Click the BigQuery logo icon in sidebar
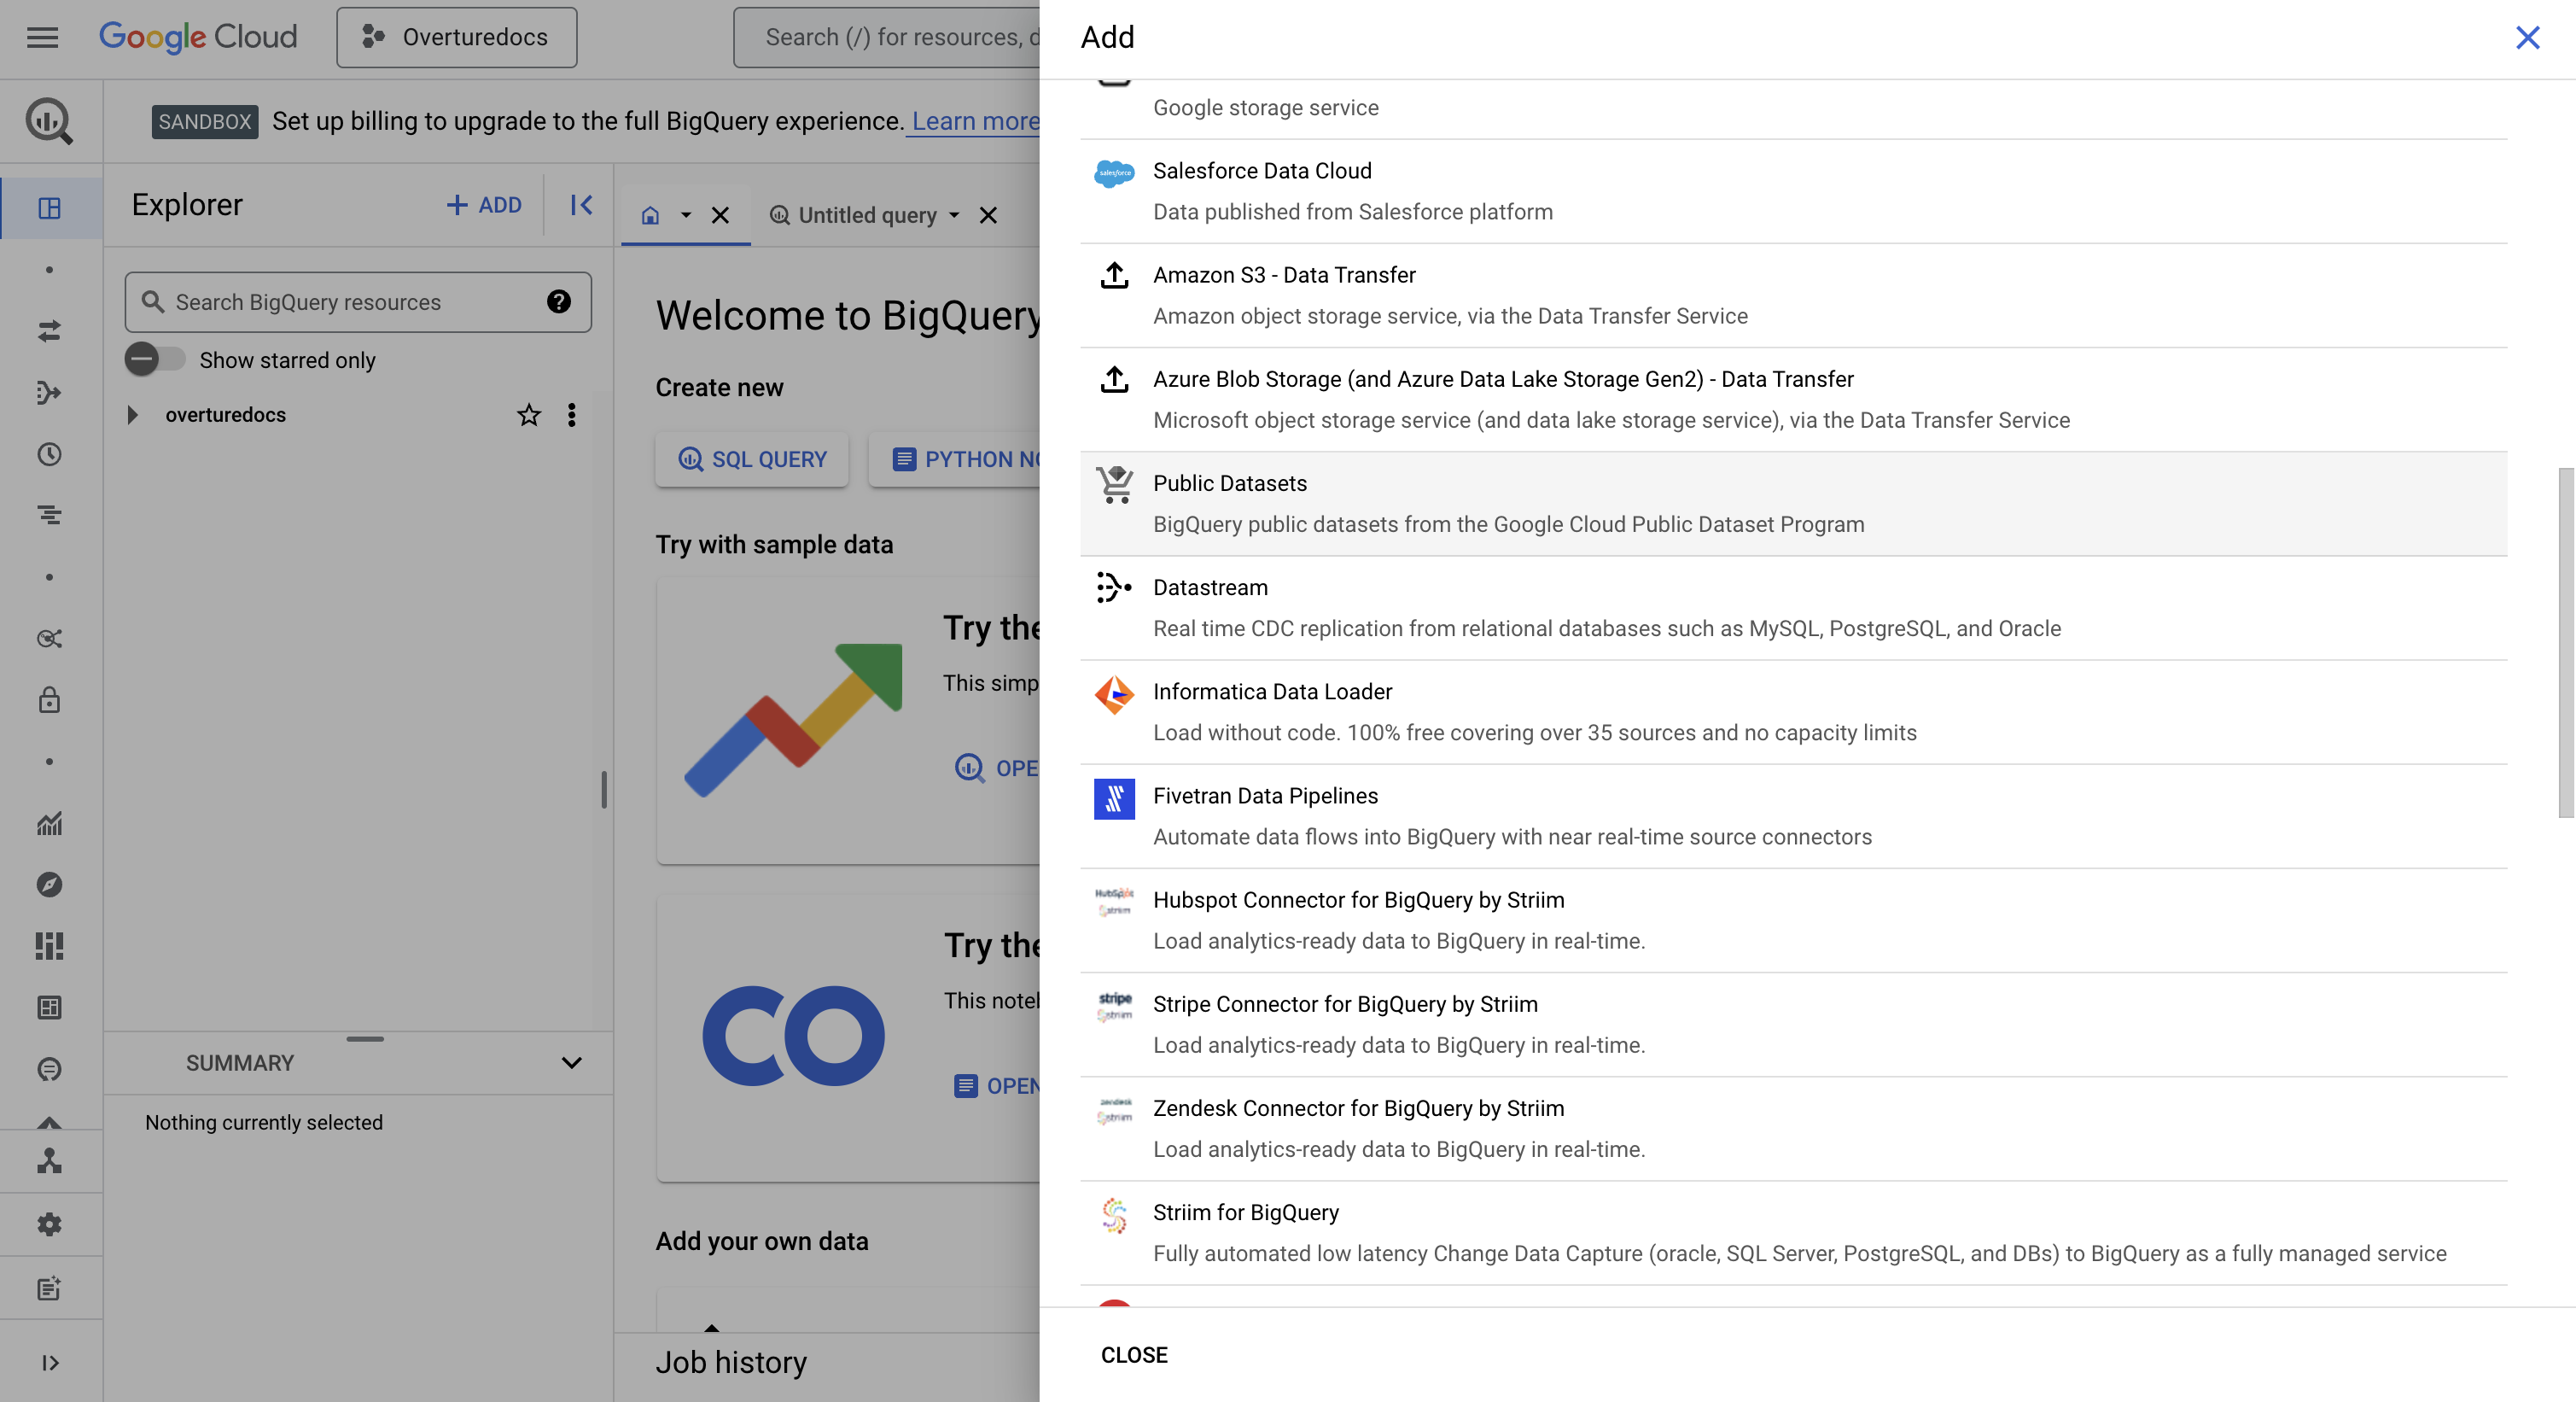The image size is (2576, 1402). tap(49, 121)
